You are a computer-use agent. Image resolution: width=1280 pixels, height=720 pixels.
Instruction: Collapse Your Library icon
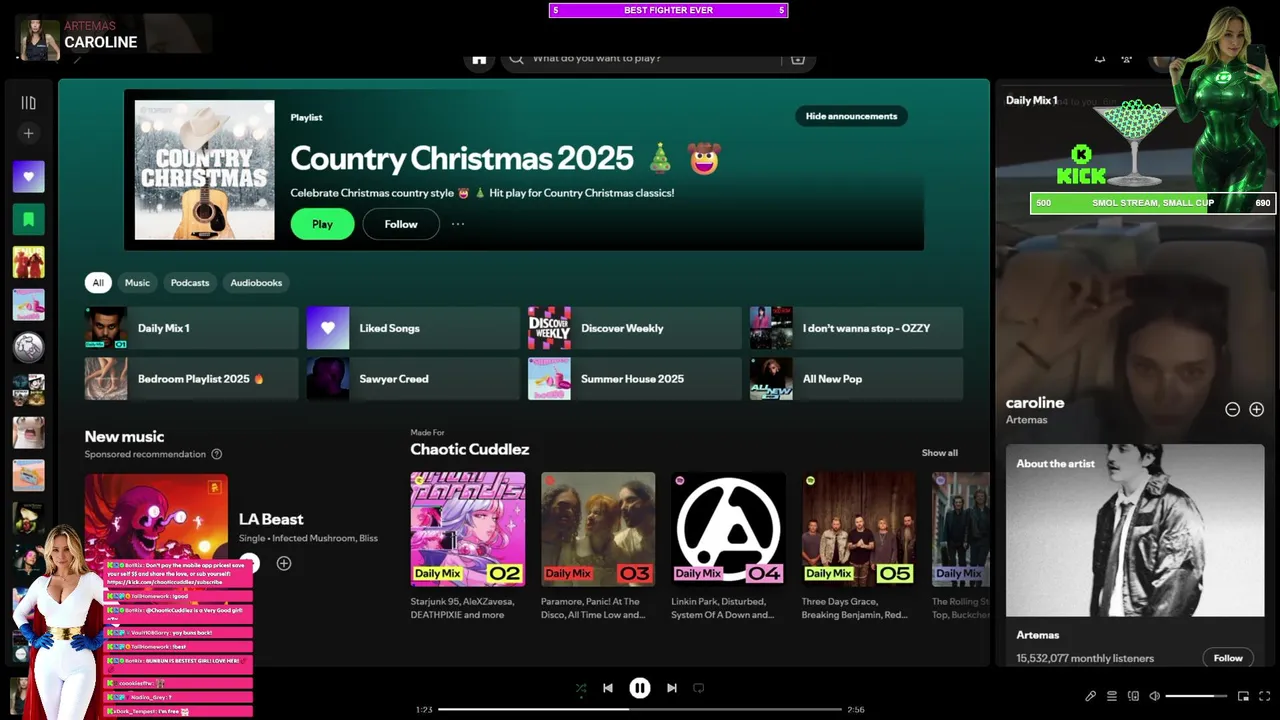tap(28, 103)
